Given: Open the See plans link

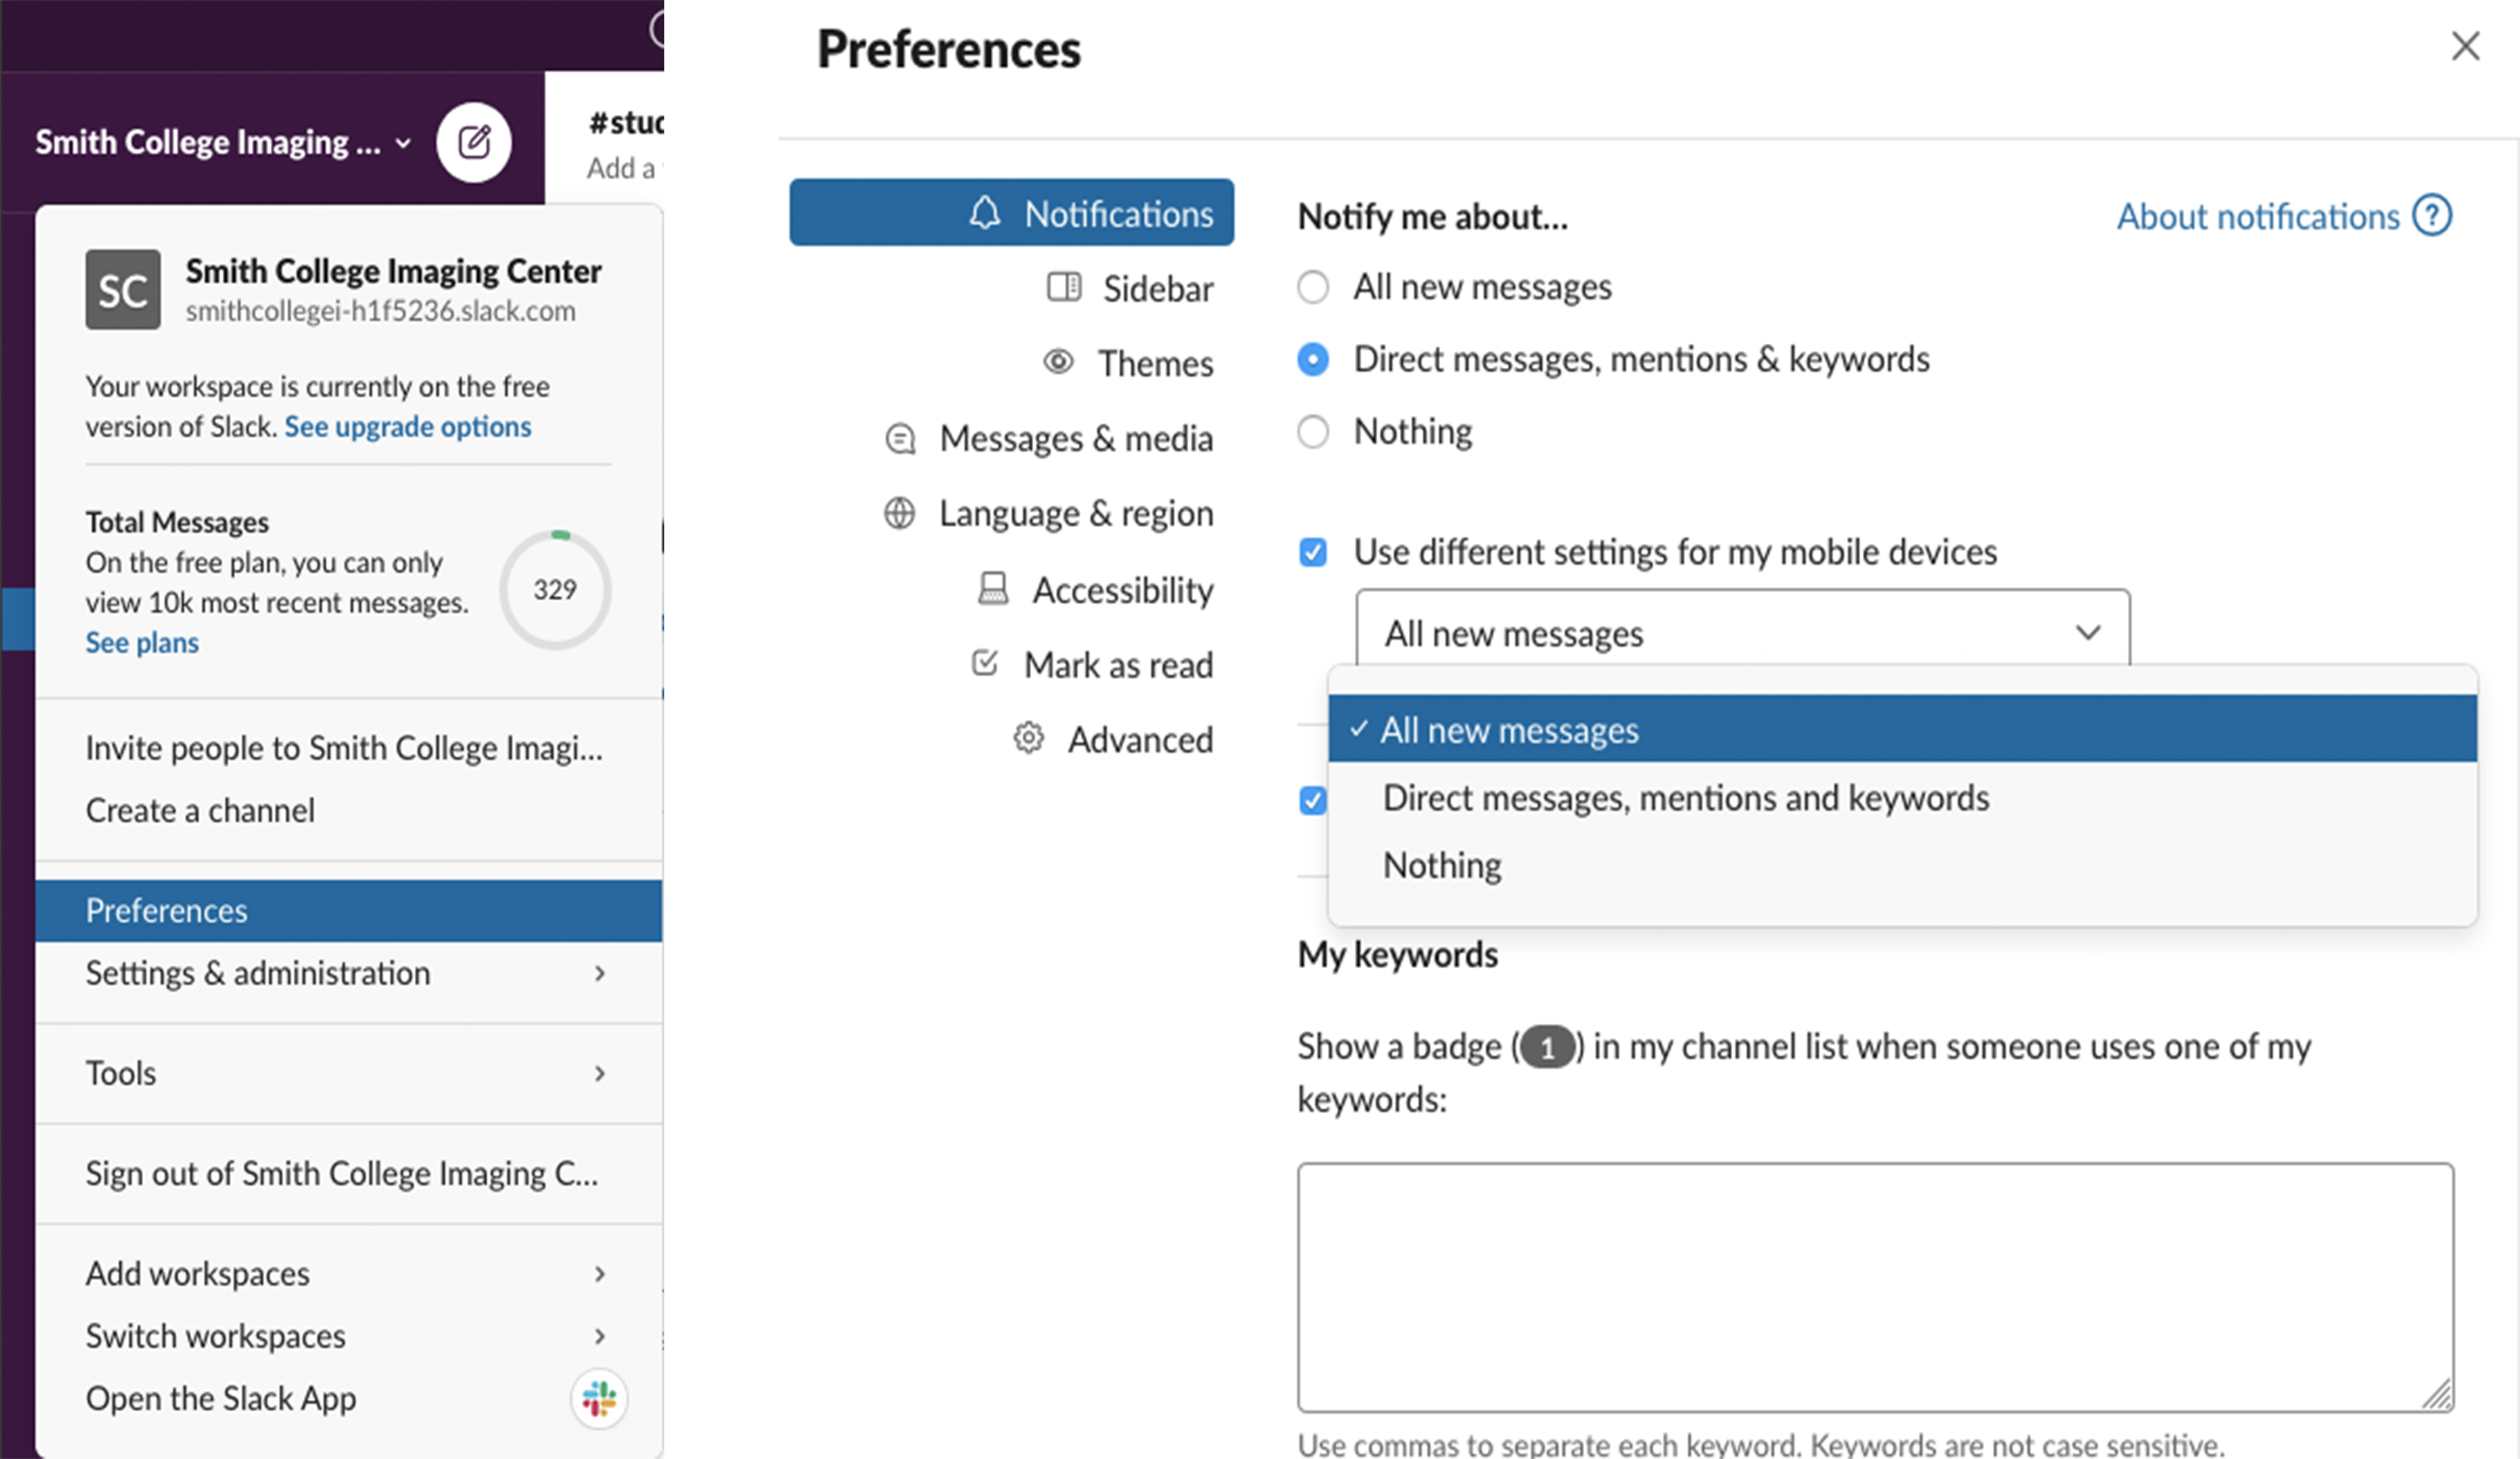Looking at the screenshot, I should click(142, 642).
